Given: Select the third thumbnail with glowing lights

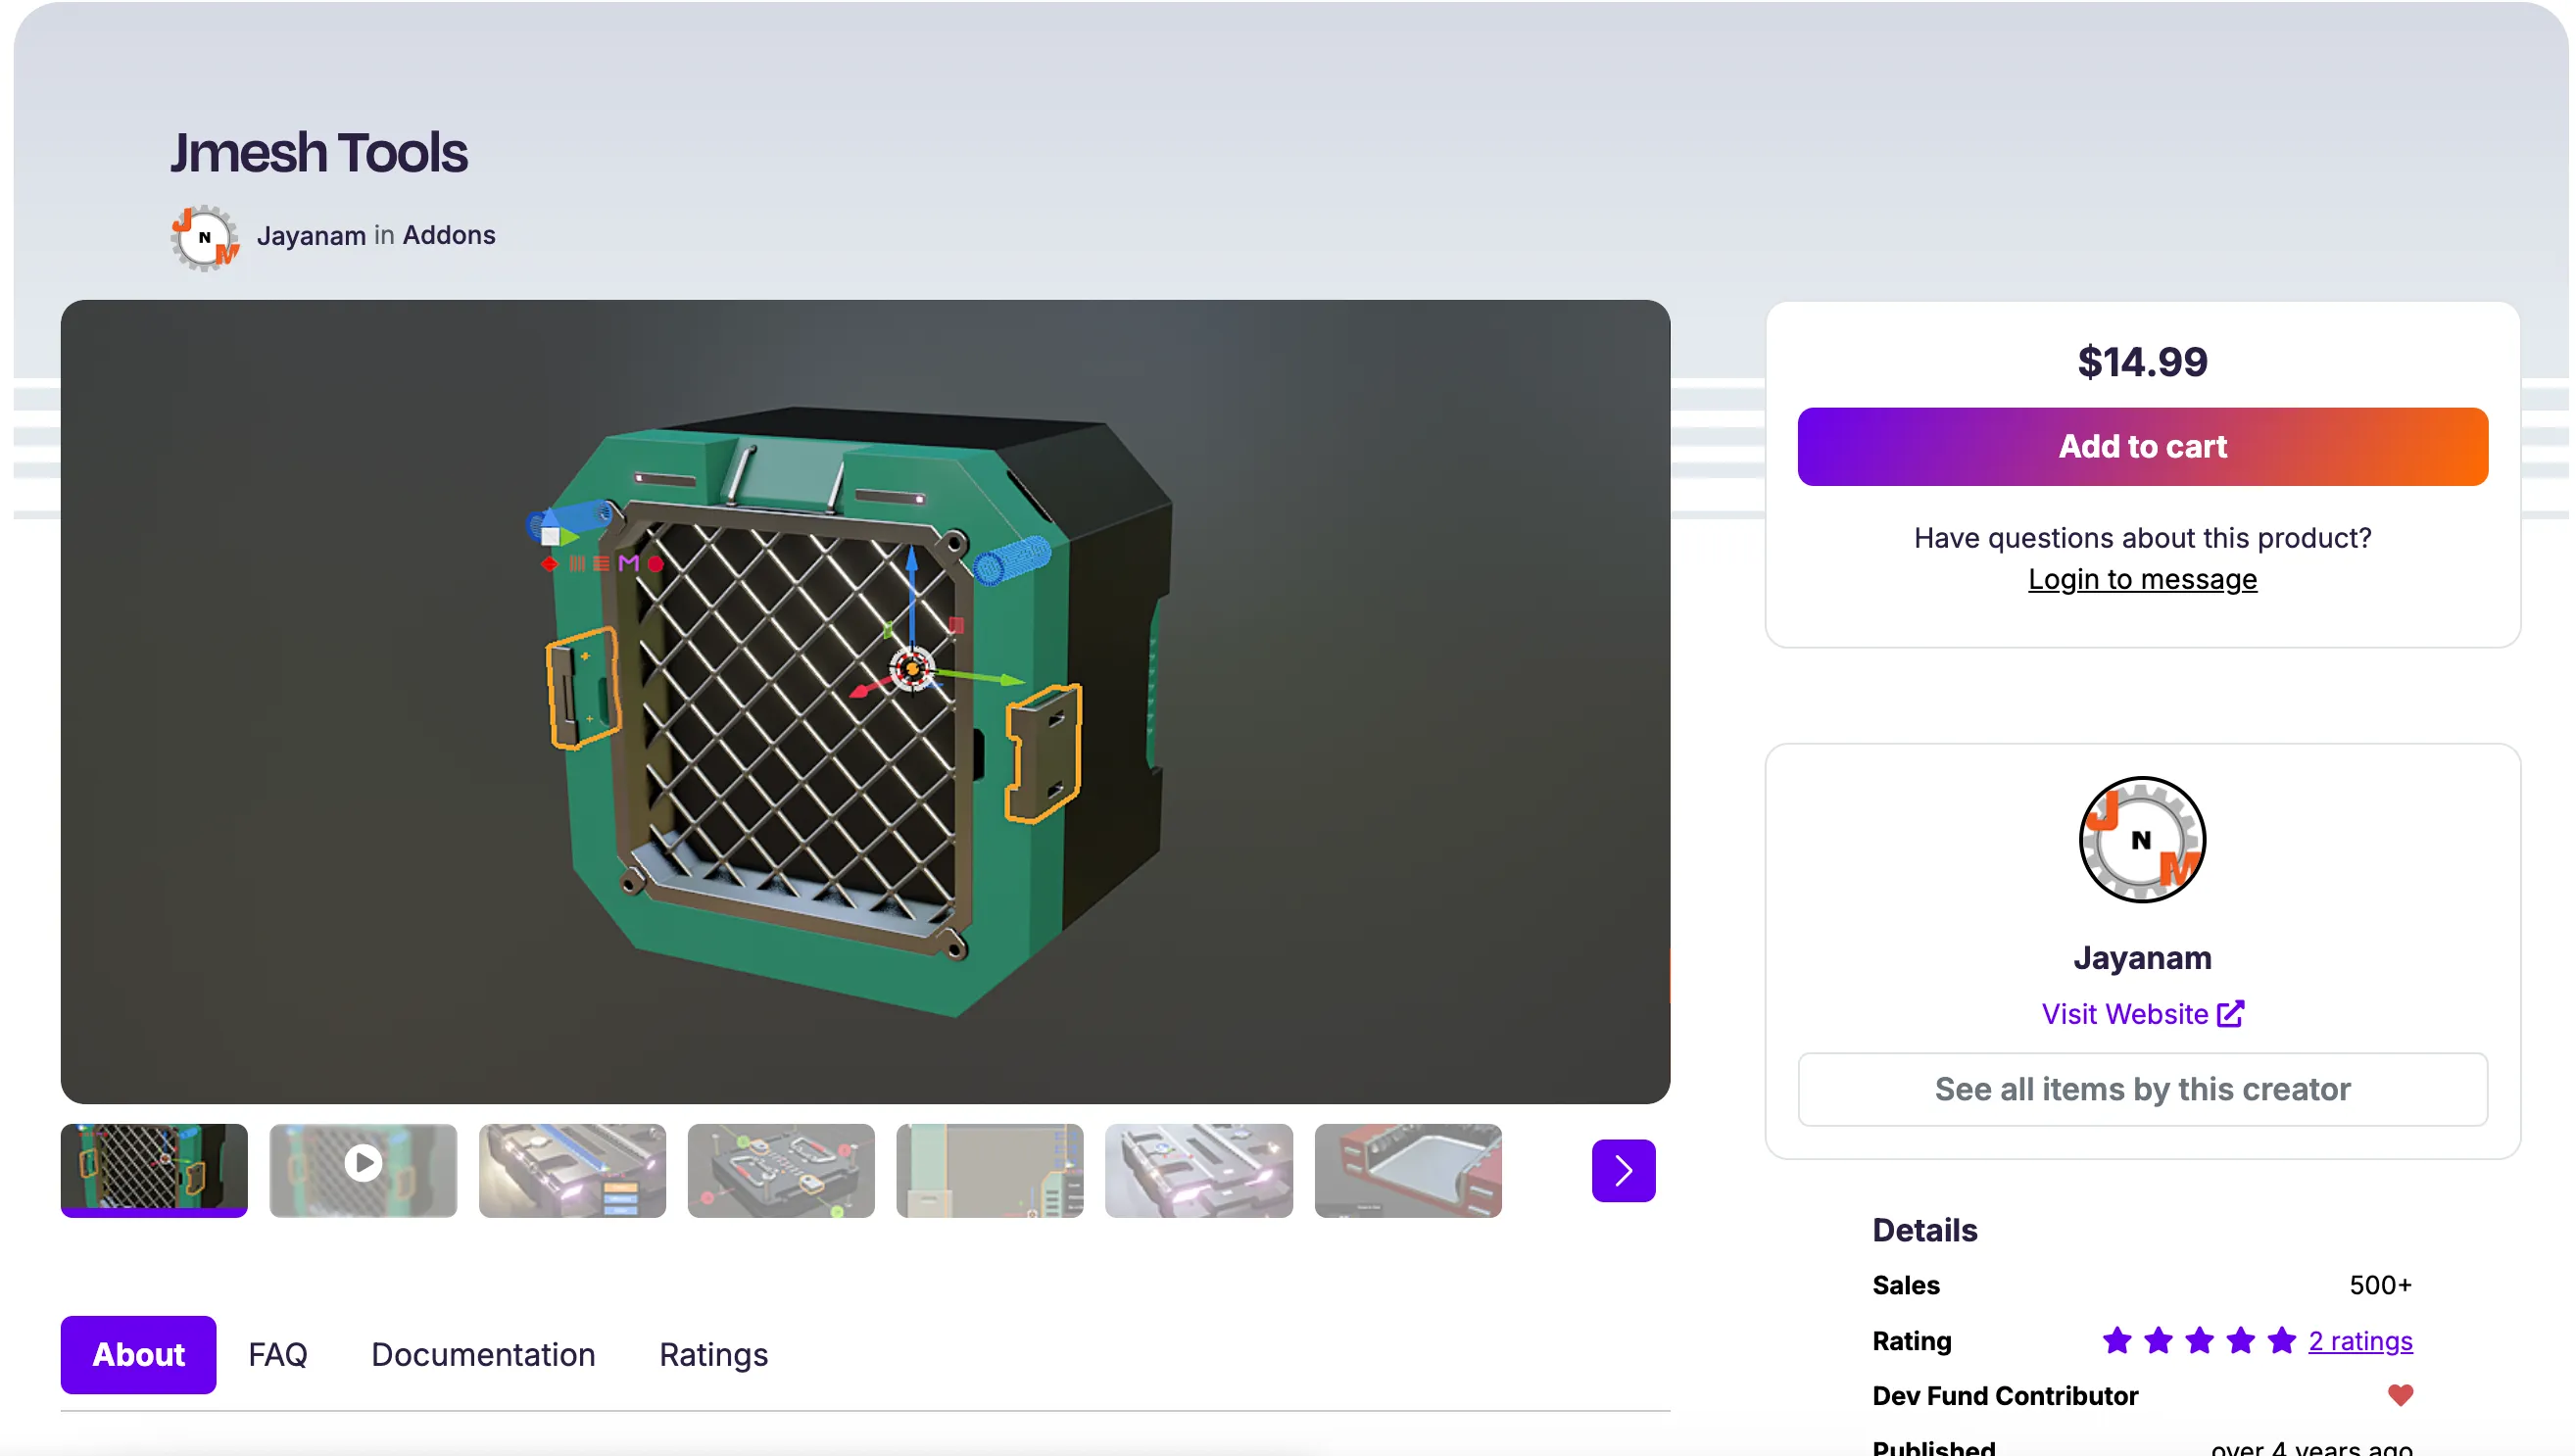Looking at the screenshot, I should click(572, 1170).
